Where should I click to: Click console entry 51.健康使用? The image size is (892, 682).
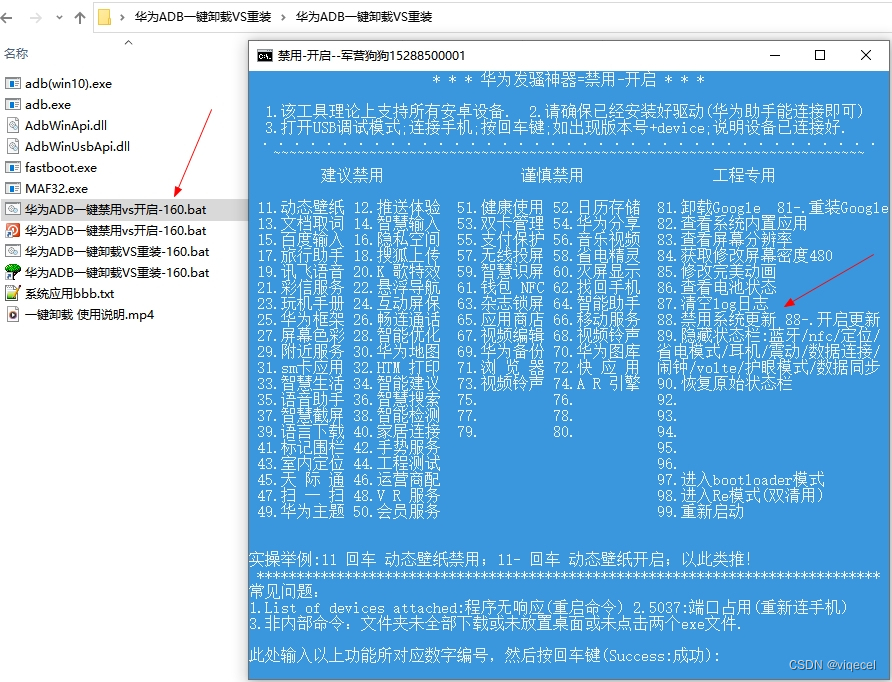[501, 207]
